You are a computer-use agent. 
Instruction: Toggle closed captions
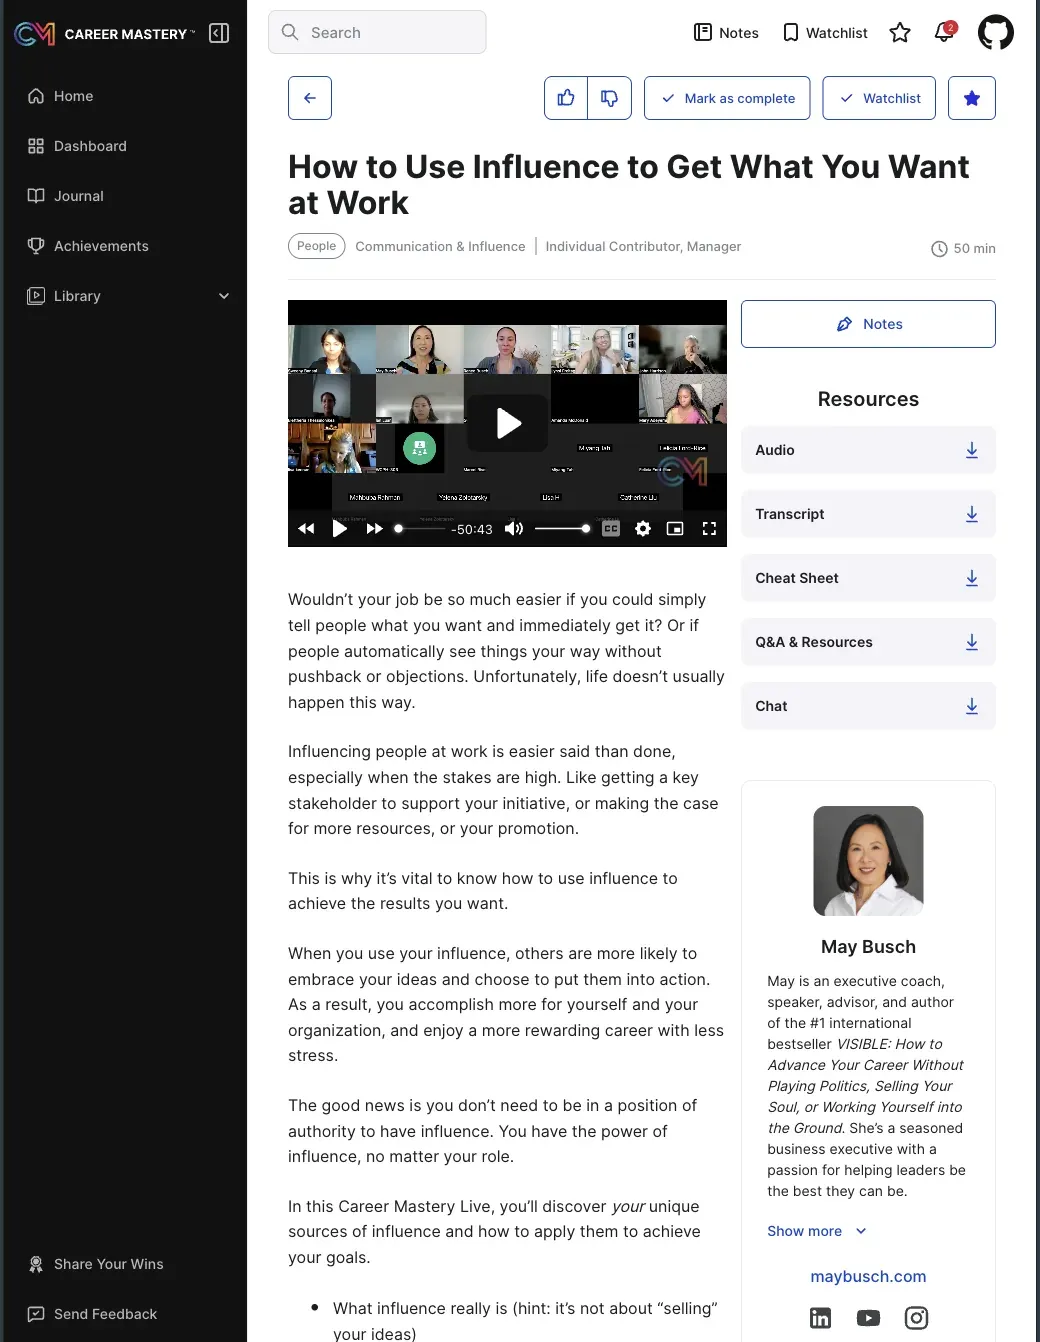click(611, 528)
